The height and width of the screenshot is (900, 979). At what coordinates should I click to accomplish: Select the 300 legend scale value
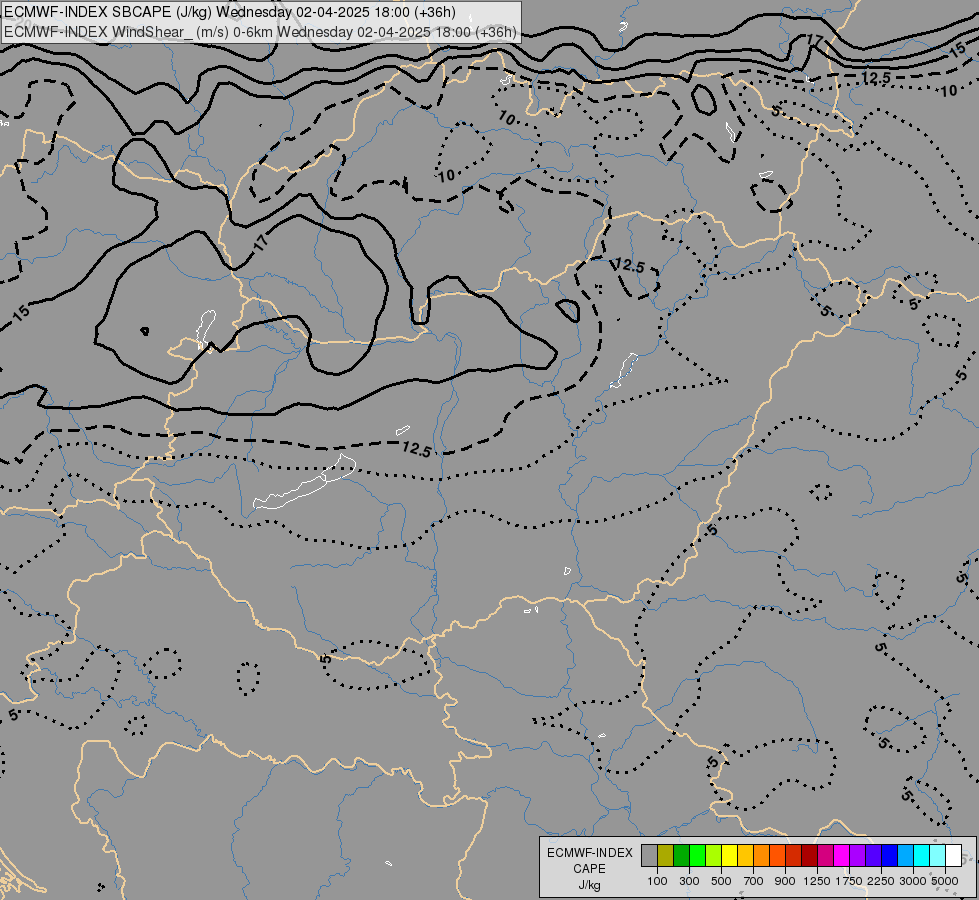(x=689, y=881)
